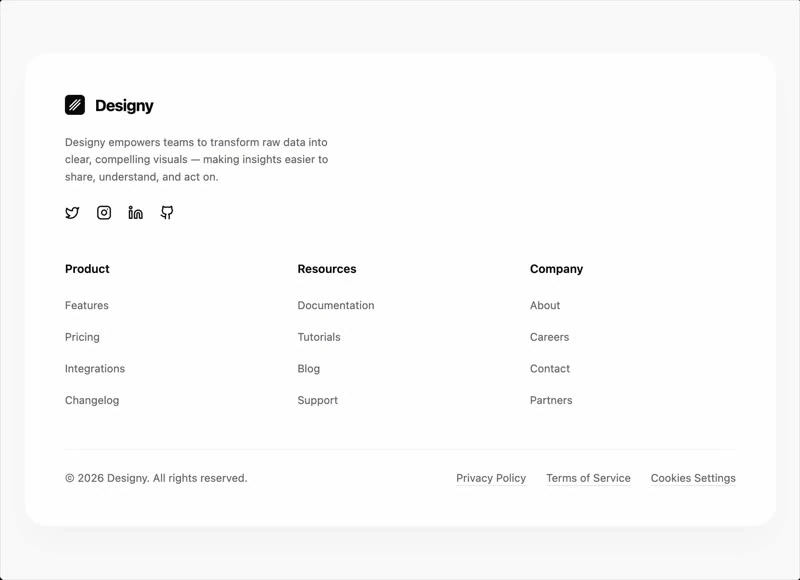800x580 pixels.
Task: Open Cookies Settings
Action: tap(693, 478)
